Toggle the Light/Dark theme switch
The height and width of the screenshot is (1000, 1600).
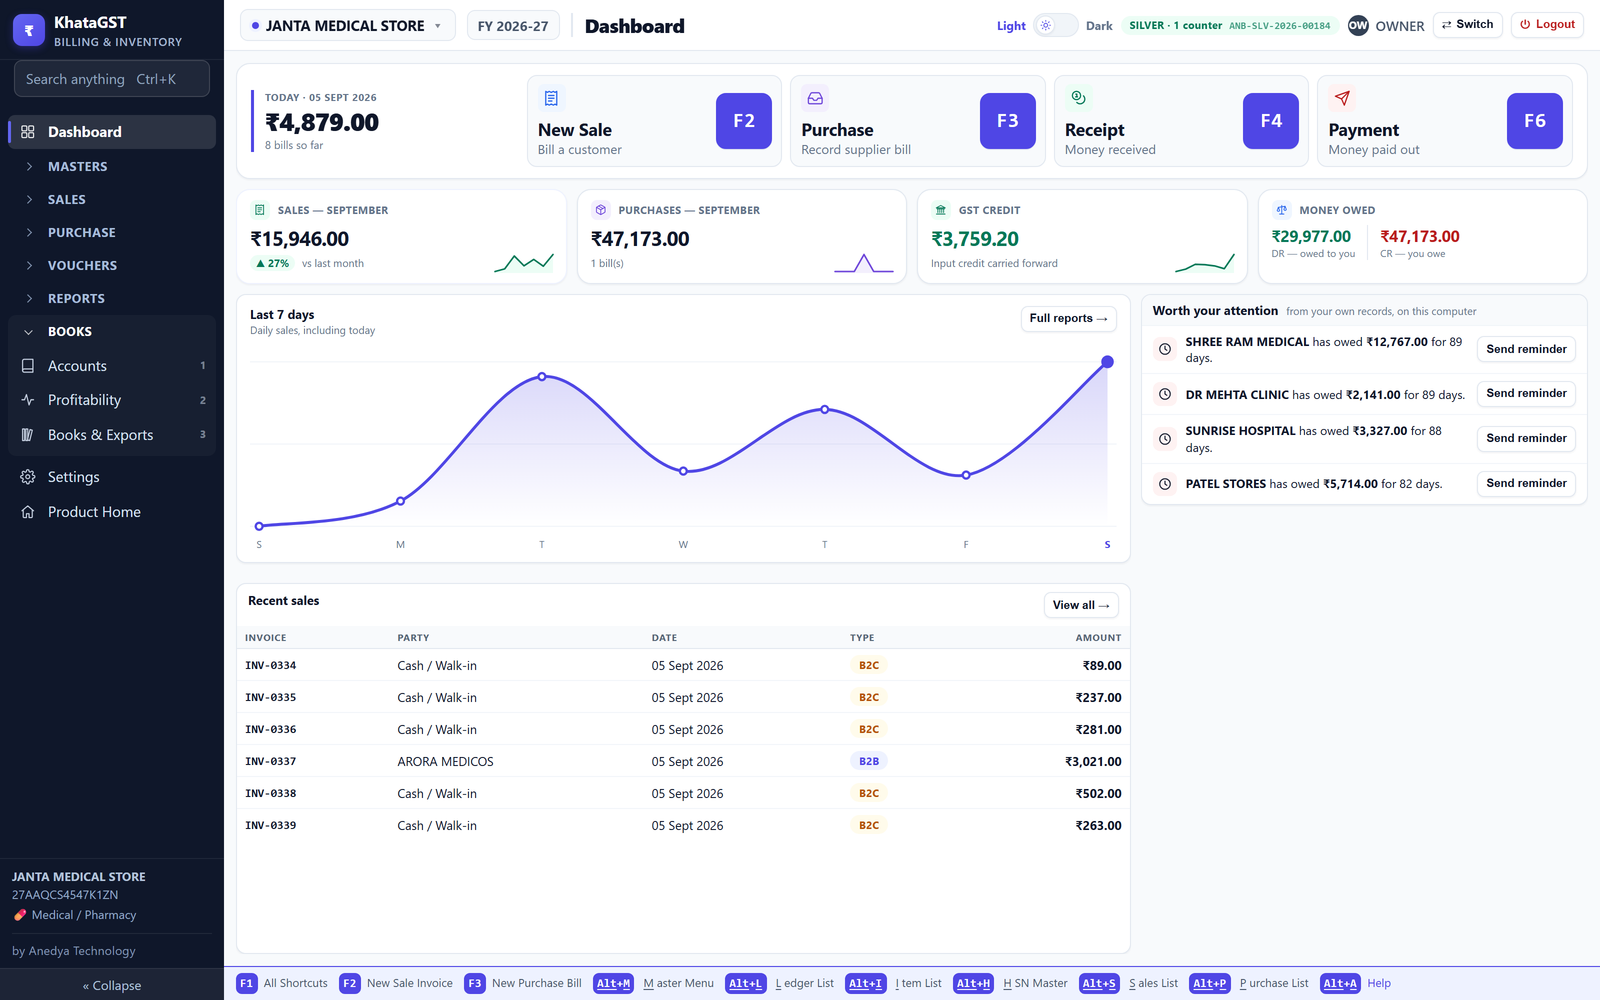click(x=1055, y=26)
